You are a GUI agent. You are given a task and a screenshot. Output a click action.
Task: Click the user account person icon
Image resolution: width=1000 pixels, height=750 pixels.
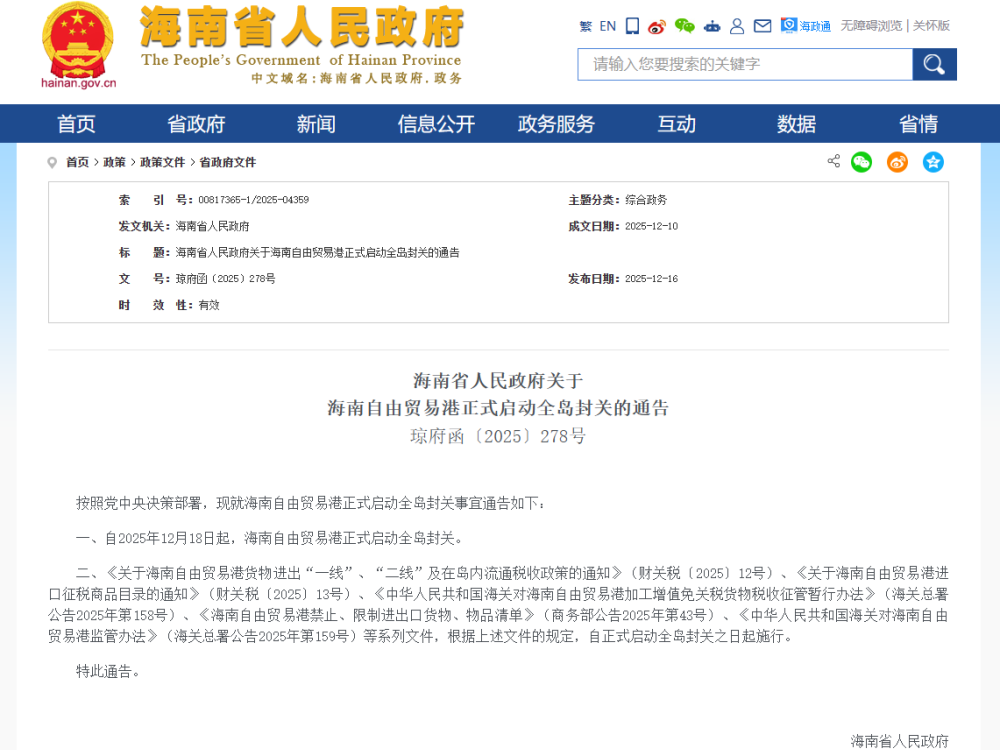pos(737,26)
